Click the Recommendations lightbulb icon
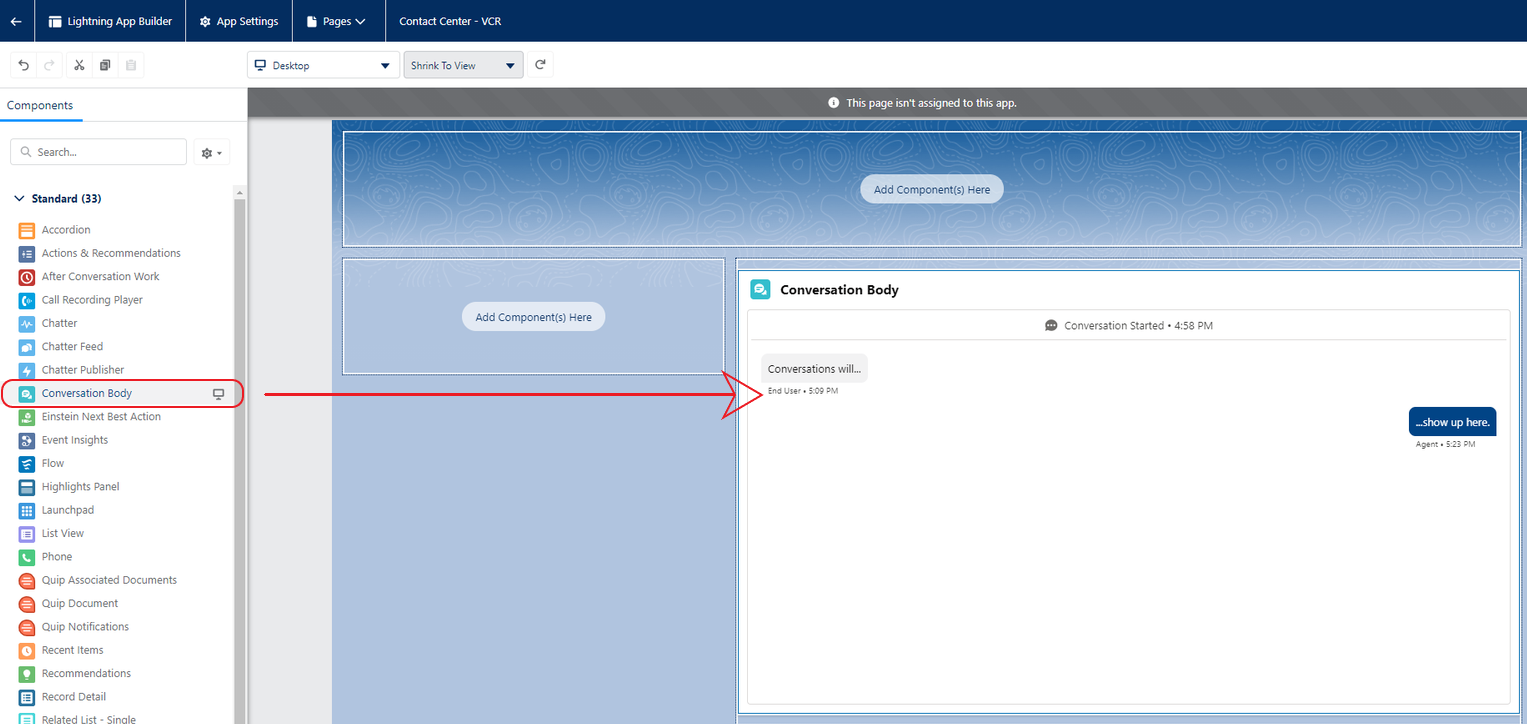 tap(27, 674)
